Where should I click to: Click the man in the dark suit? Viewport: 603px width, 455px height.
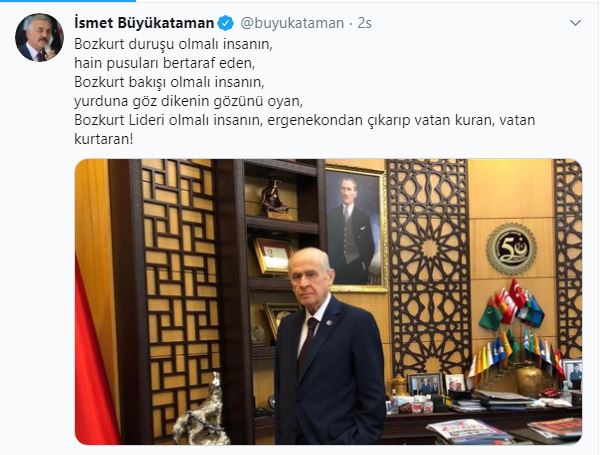[x=329, y=346]
